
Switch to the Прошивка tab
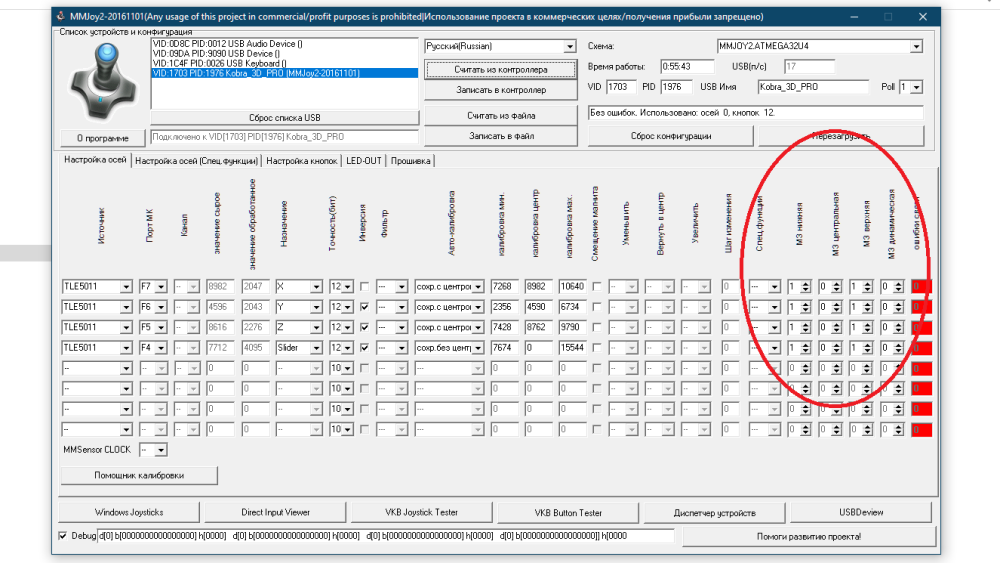(x=411, y=161)
